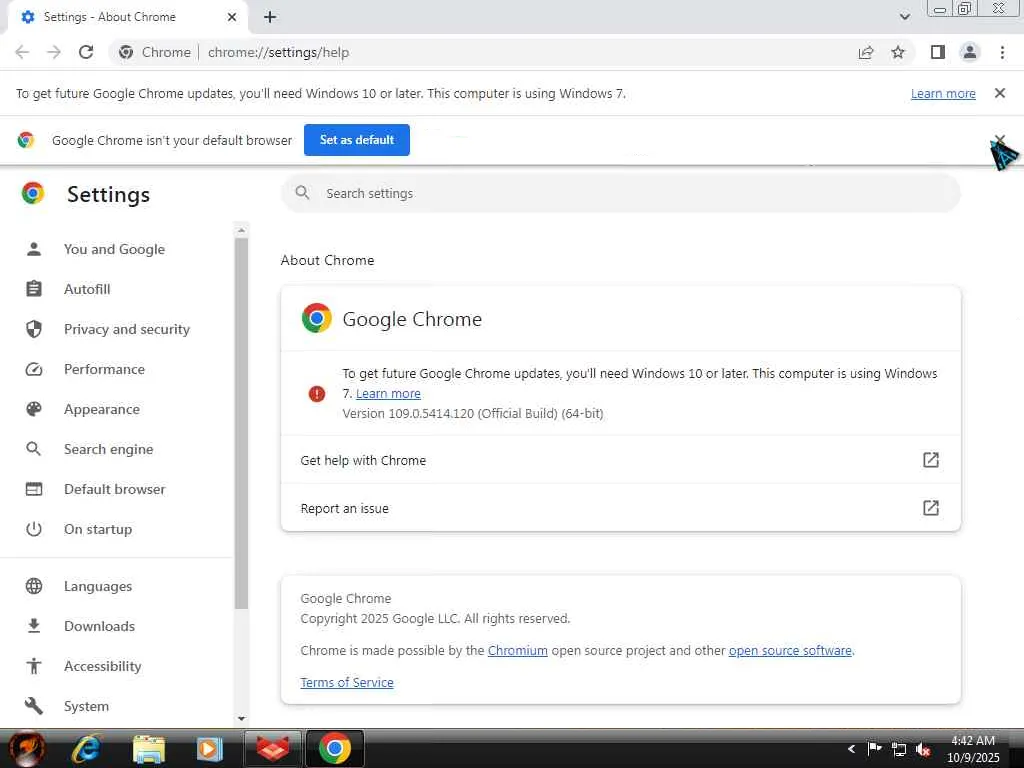Click version text 109.0.5414.120
Viewport: 1024px width, 768px height.
(x=431, y=413)
